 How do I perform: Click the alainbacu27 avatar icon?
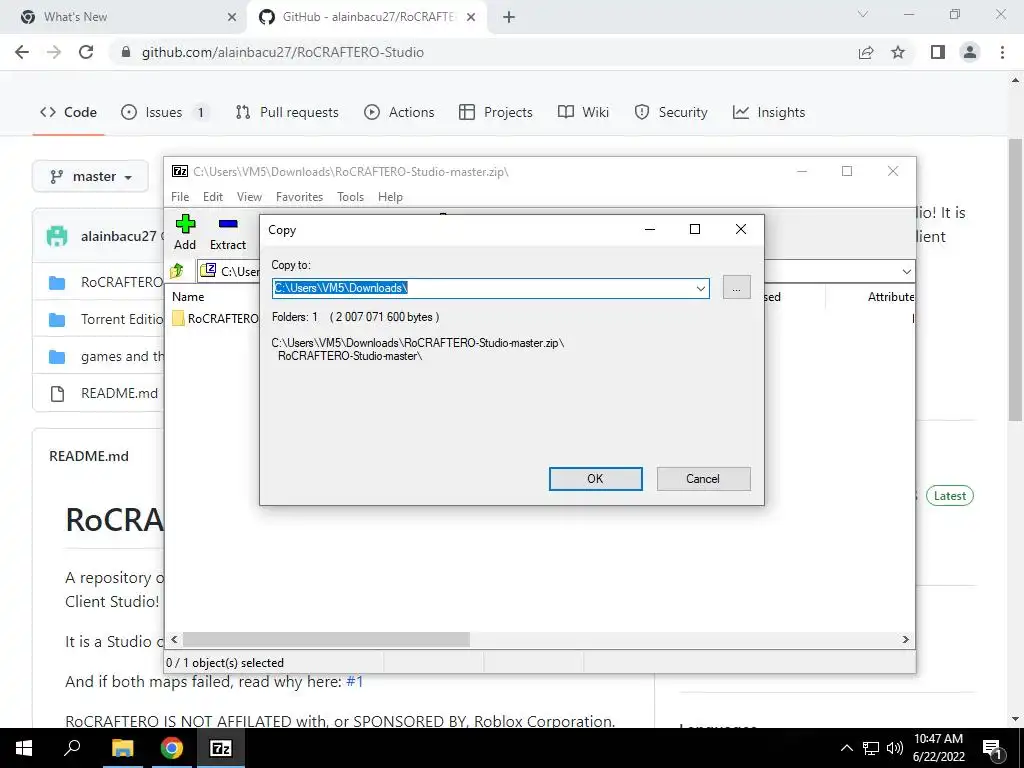(57, 236)
